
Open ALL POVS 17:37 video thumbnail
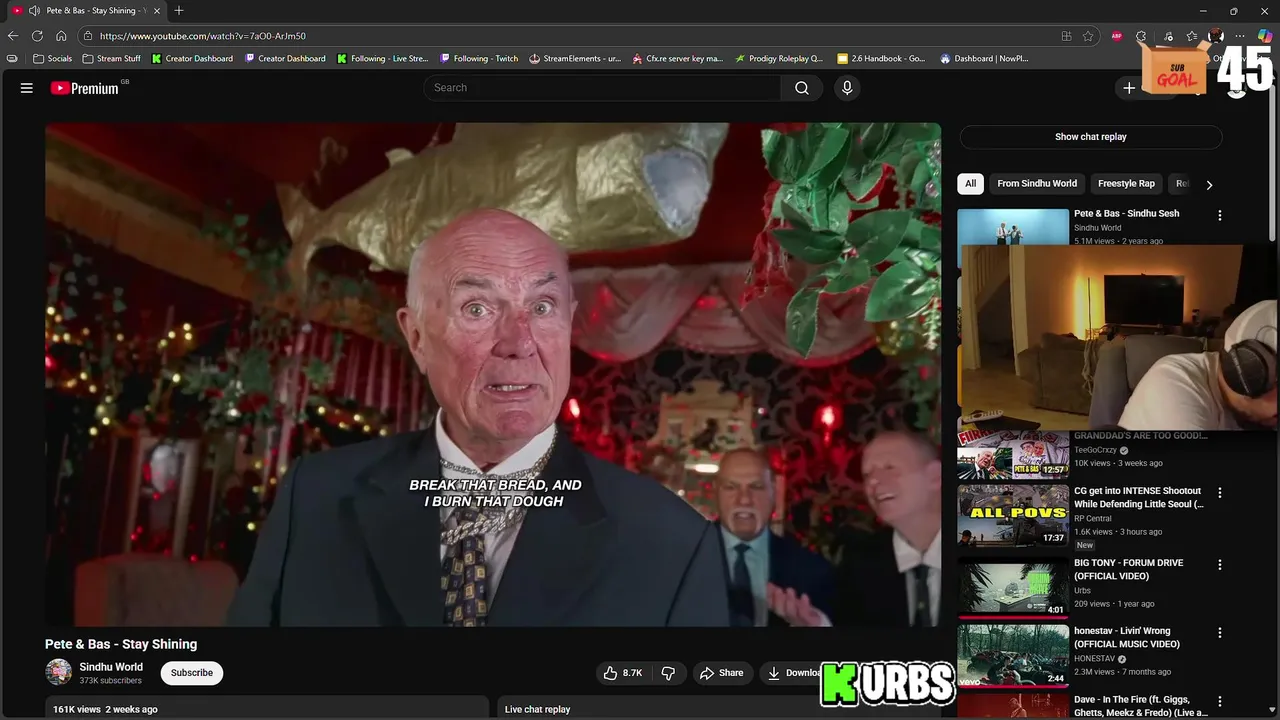(x=1013, y=516)
